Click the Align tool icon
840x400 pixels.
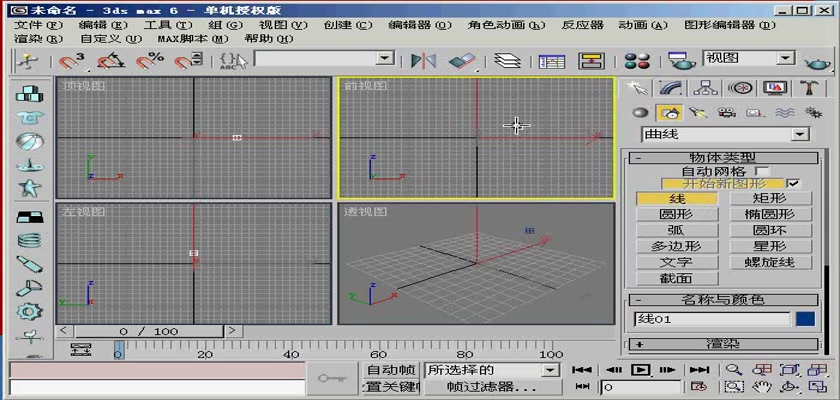[x=462, y=61]
